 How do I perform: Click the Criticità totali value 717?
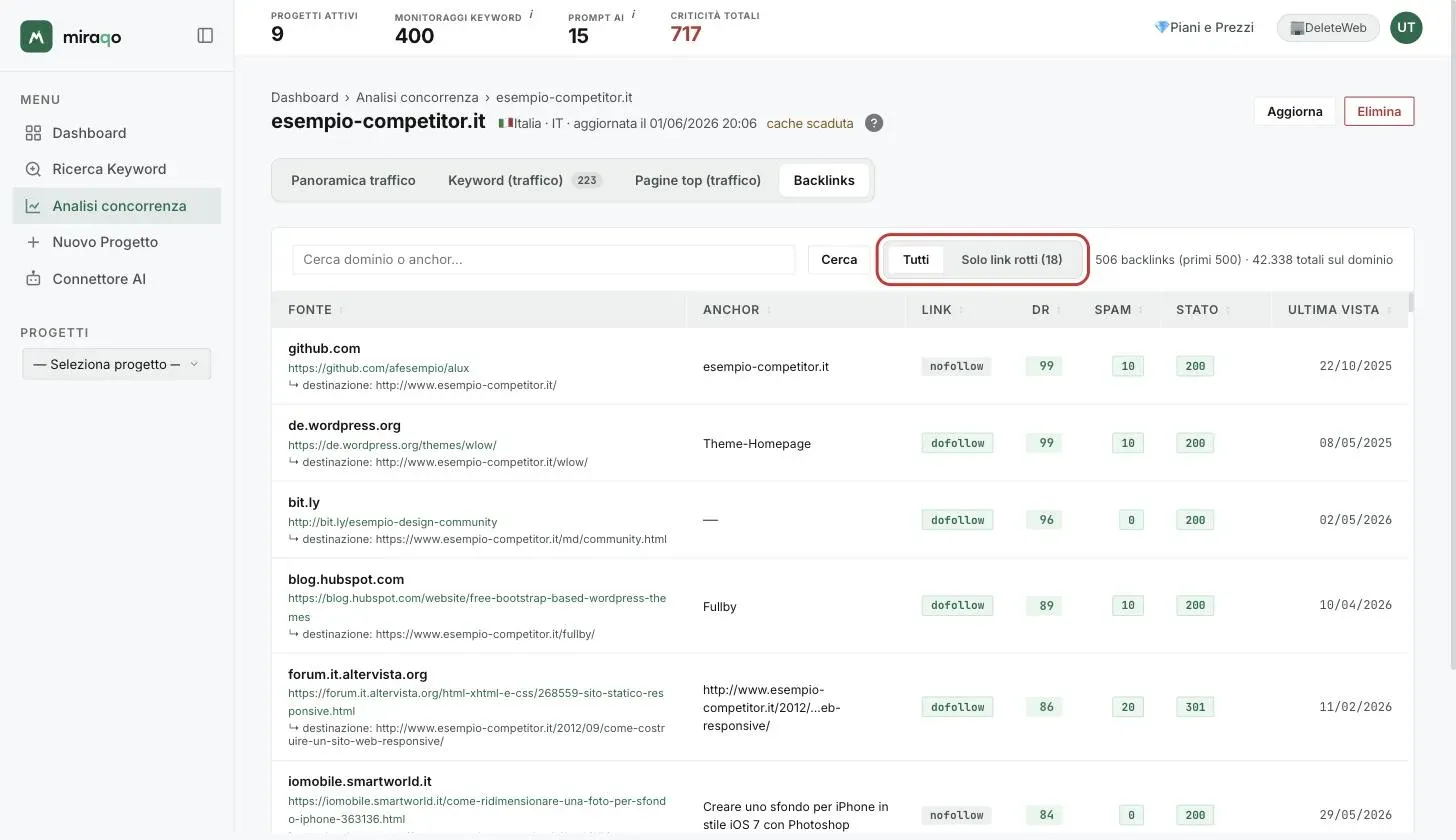pos(686,34)
